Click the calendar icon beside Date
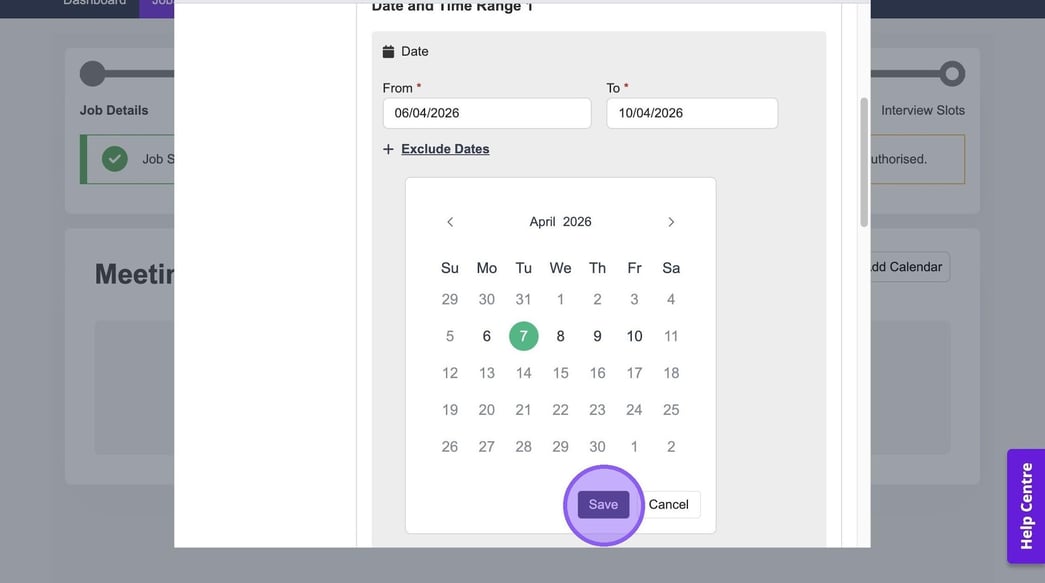This screenshot has width=1045, height=583. tap(388, 52)
